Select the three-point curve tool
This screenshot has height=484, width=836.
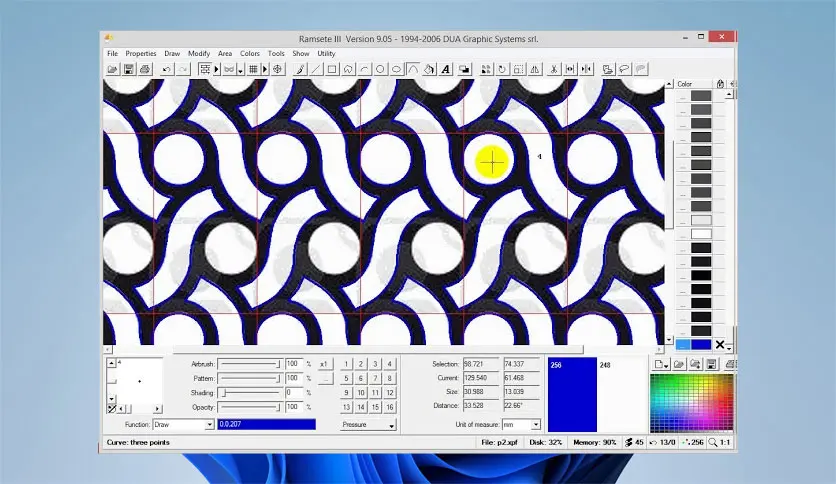tap(413, 69)
